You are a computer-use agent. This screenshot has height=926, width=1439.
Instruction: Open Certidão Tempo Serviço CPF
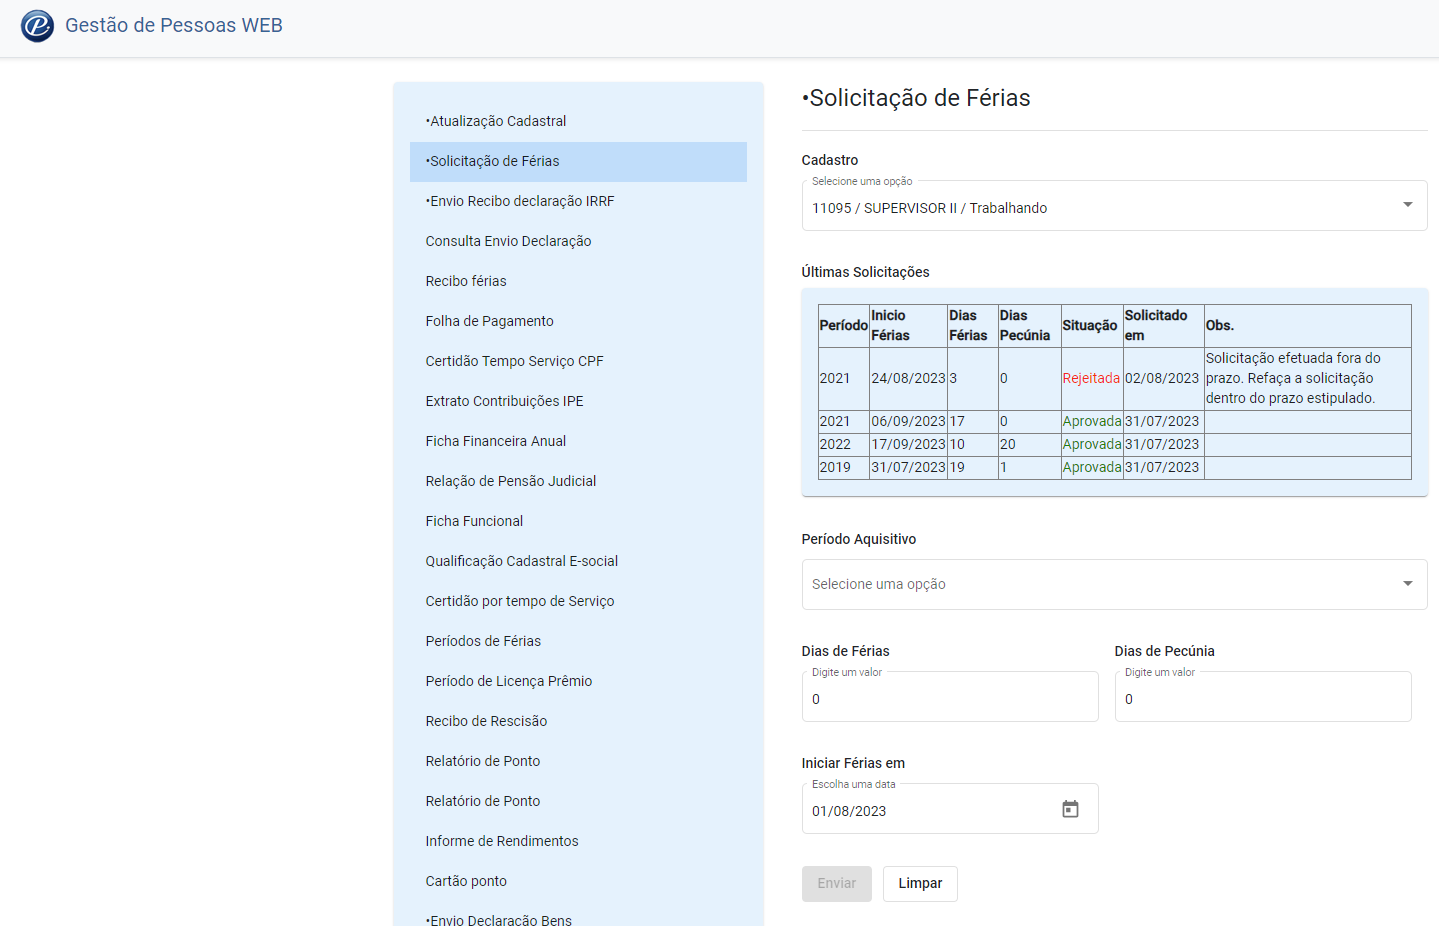[578, 361]
